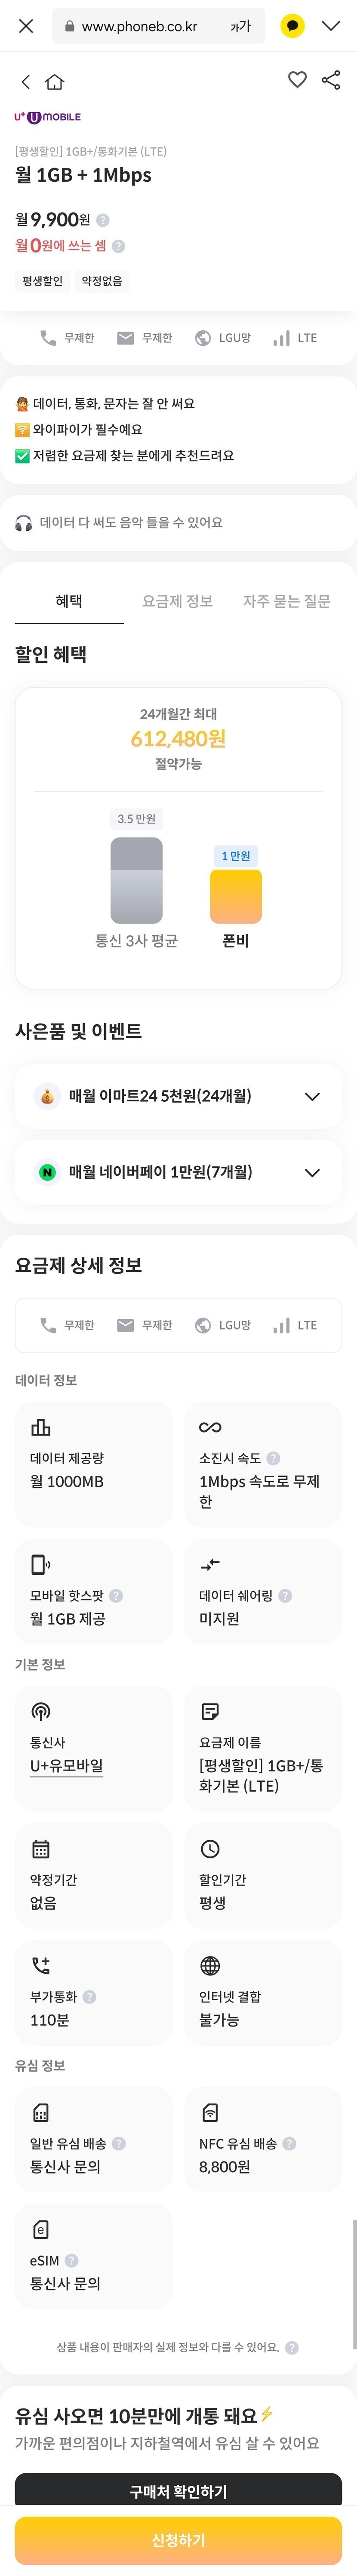Tap the 구매처 확인하기 button
The image size is (357, 2576).
coord(178,2491)
